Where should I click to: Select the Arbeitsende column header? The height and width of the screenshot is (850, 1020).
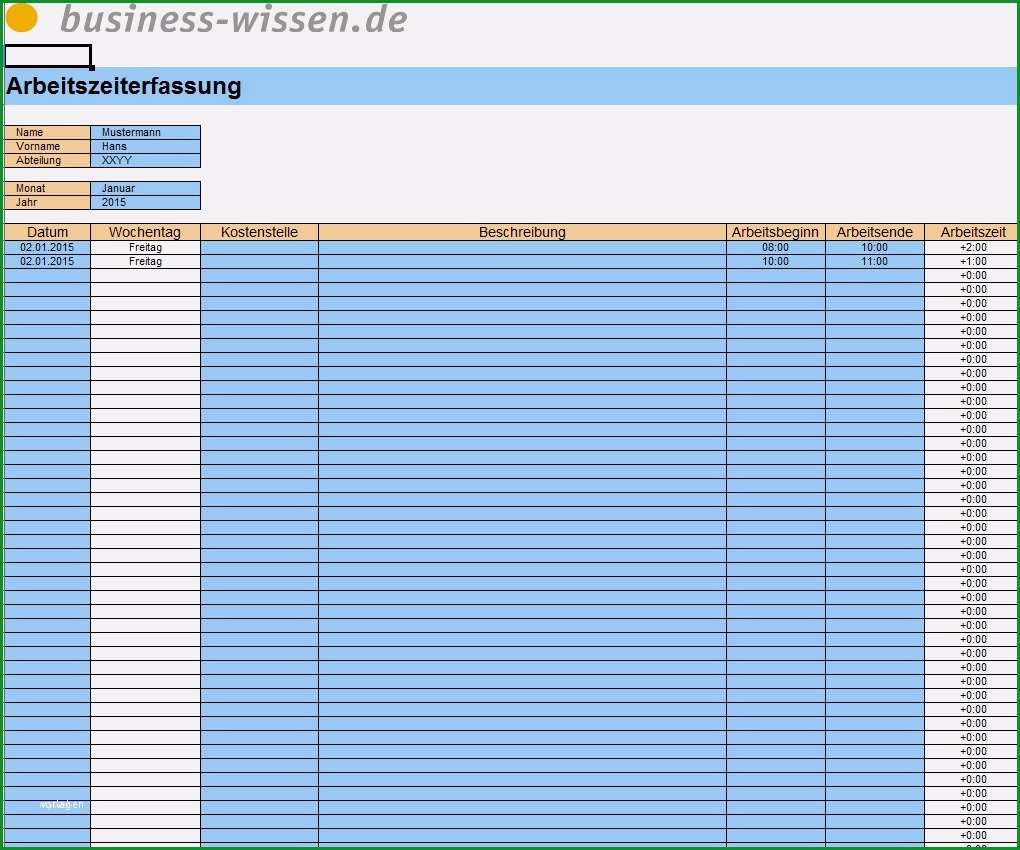point(874,232)
